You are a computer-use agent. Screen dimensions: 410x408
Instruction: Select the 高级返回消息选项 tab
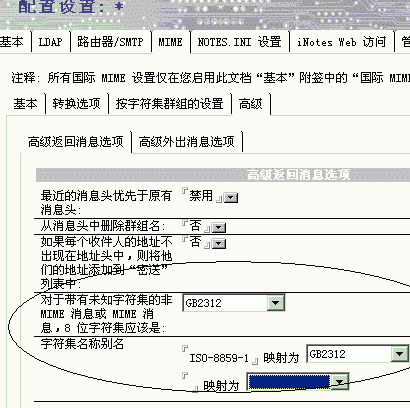point(76,142)
